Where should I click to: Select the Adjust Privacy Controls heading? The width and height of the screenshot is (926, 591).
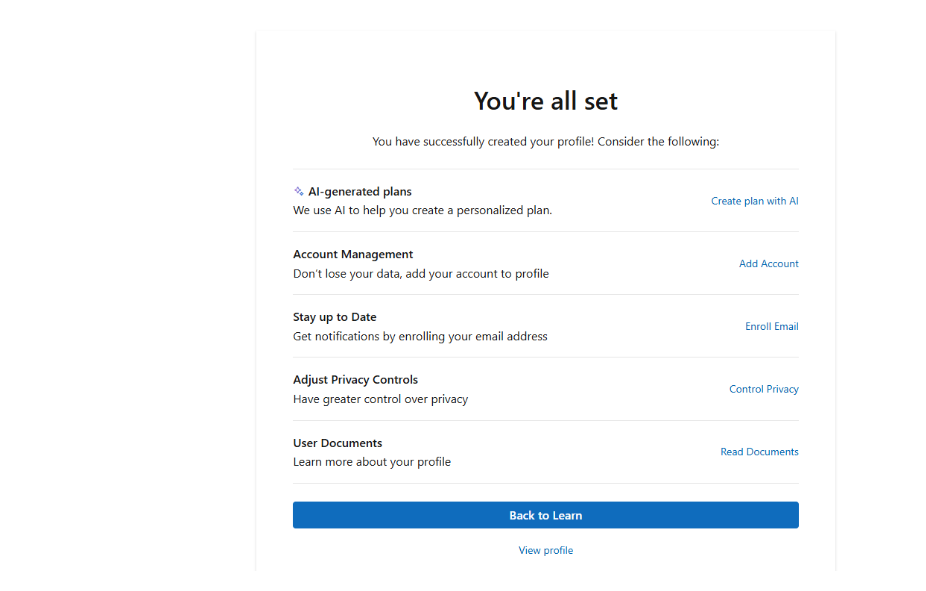pos(356,380)
